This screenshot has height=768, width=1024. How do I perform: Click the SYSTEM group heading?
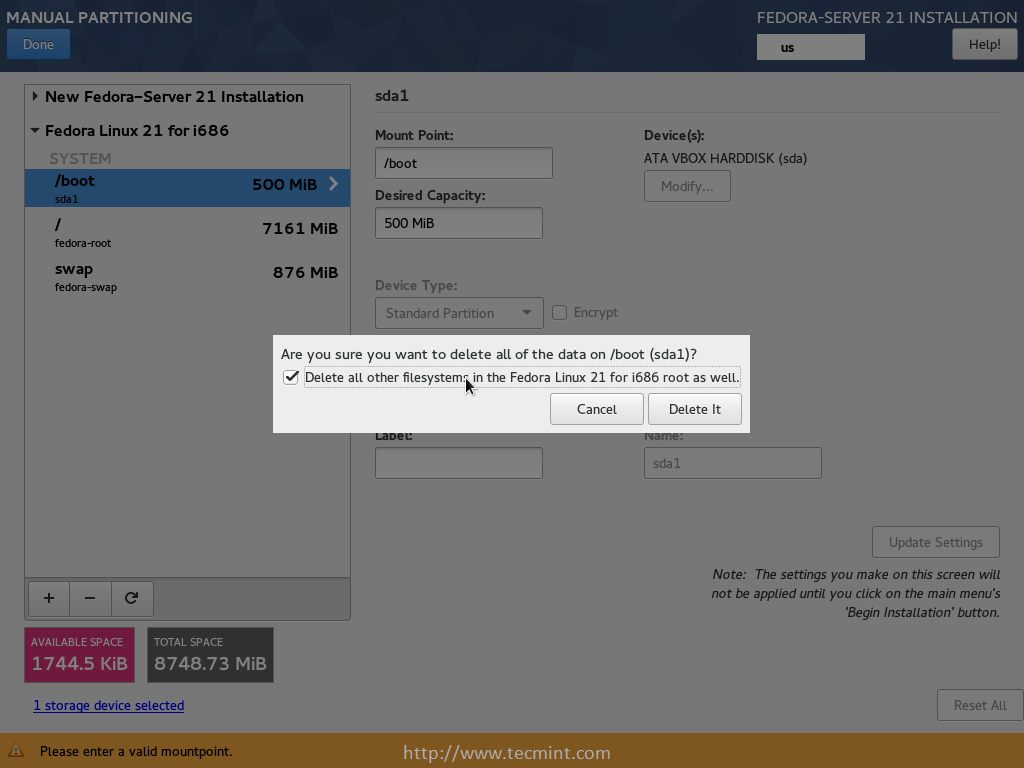coord(80,159)
